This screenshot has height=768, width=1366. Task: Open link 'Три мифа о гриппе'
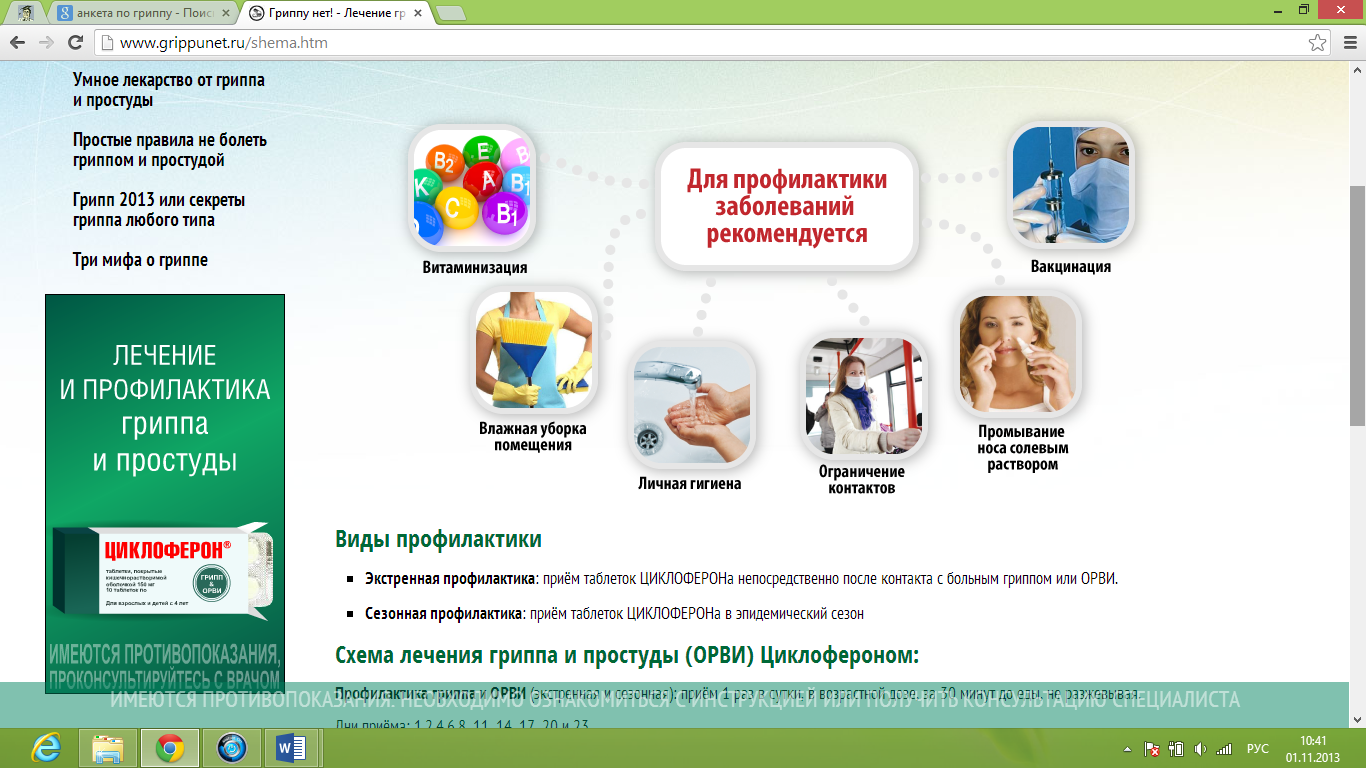[141, 260]
